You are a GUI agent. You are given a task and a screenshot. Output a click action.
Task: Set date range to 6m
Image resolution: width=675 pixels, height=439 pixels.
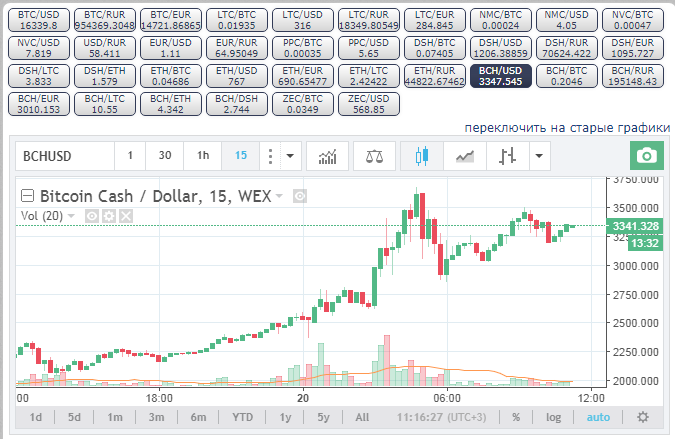click(x=198, y=417)
